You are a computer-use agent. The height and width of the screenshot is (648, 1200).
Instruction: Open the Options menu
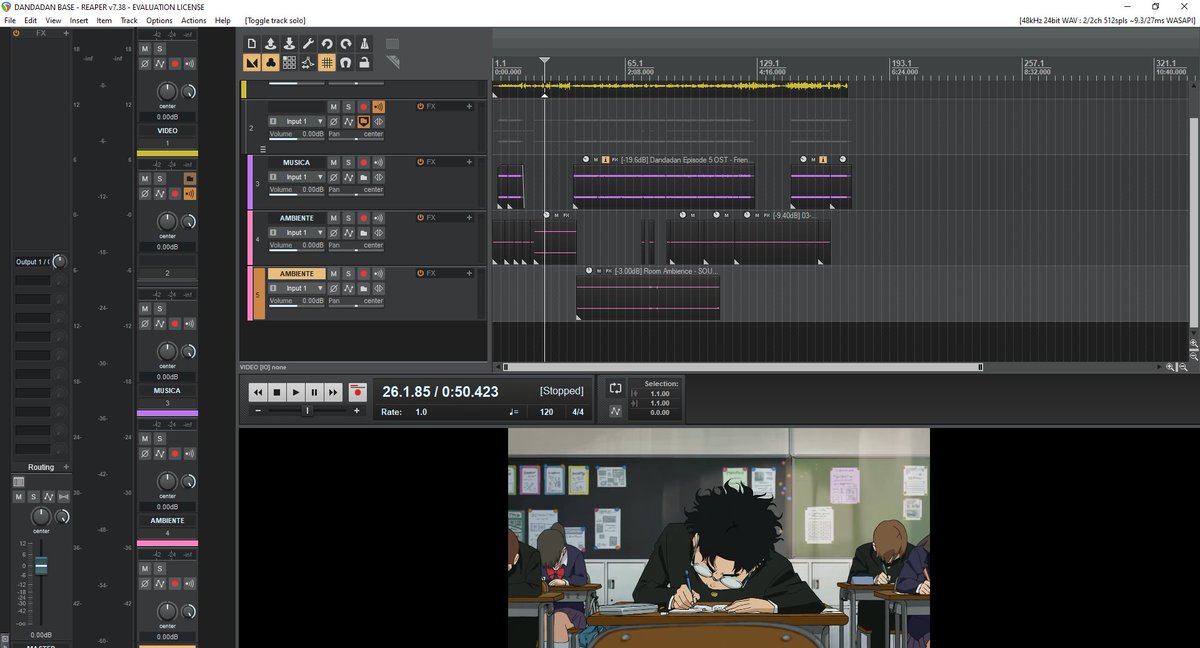[159, 20]
